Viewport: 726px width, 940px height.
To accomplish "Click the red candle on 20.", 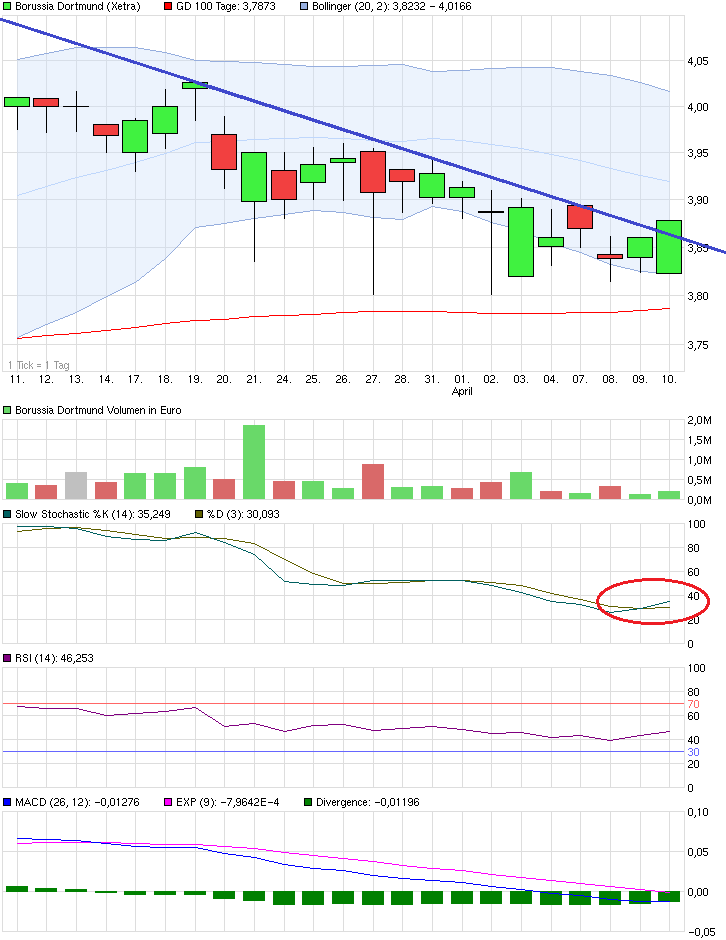I will pyautogui.click(x=224, y=152).
